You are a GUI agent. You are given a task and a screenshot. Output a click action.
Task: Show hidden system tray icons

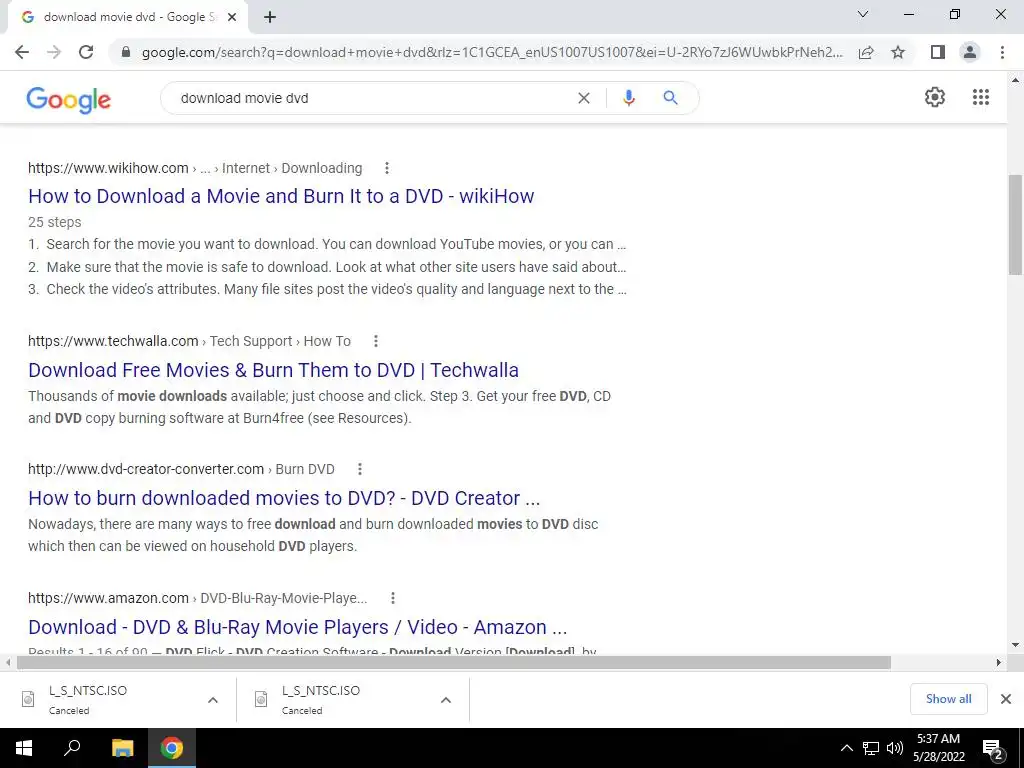coord(846,748)
